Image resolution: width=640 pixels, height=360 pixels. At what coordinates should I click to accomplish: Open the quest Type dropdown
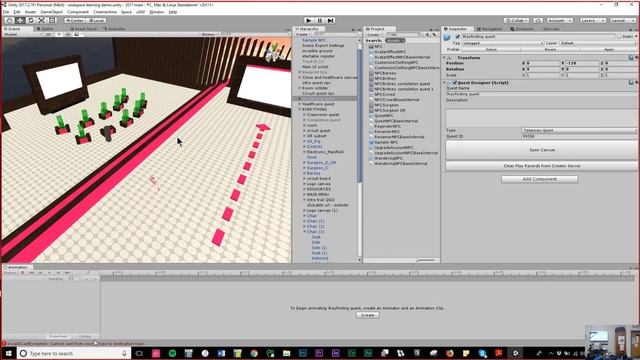(x=580, y=130)
